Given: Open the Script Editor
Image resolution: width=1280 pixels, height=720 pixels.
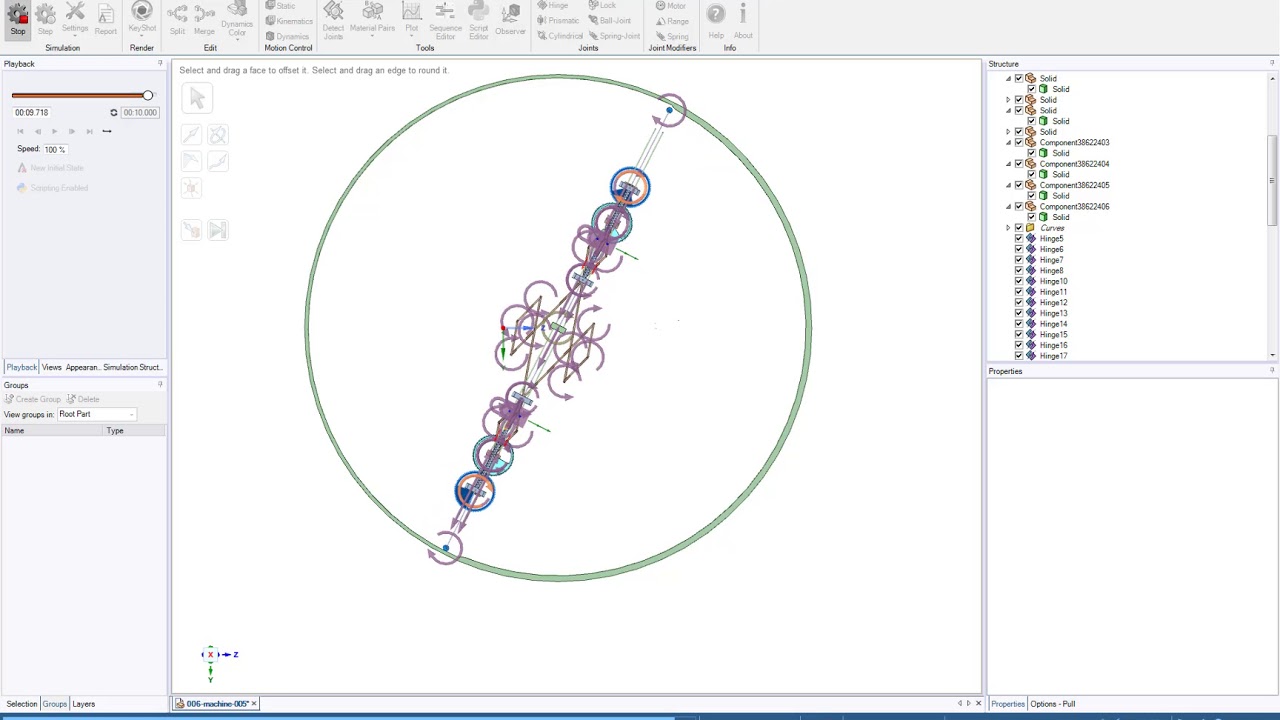Looking at the screenshot, I should (478, 20).
